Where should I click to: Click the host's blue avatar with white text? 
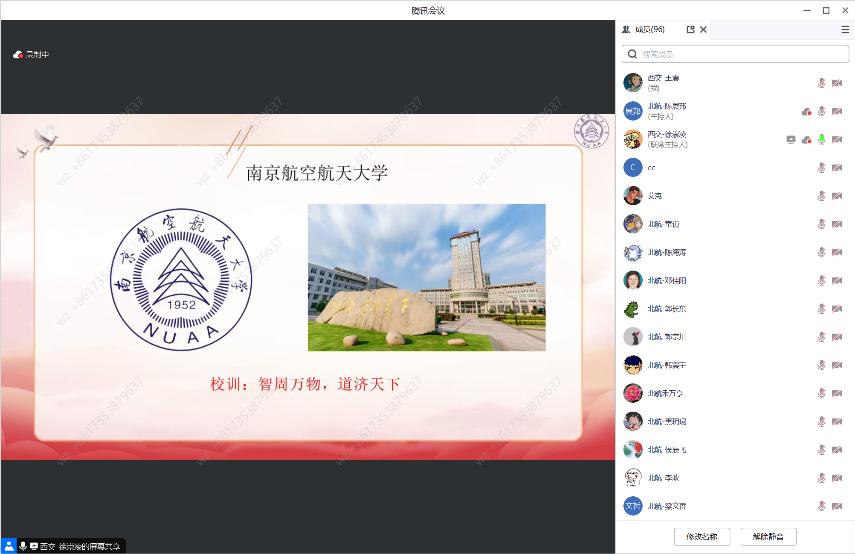633,111
